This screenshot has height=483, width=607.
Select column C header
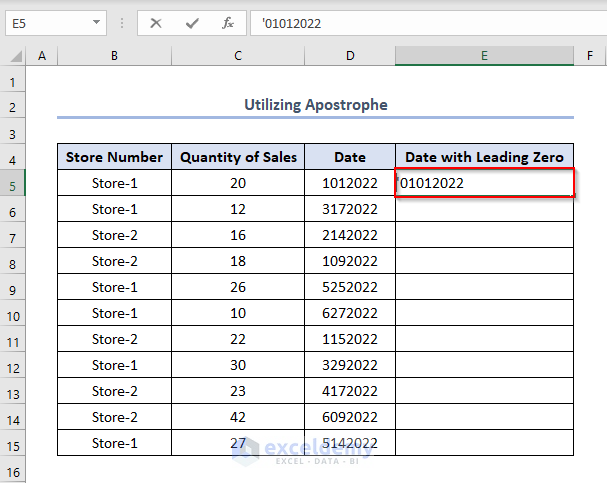[238, 57]
